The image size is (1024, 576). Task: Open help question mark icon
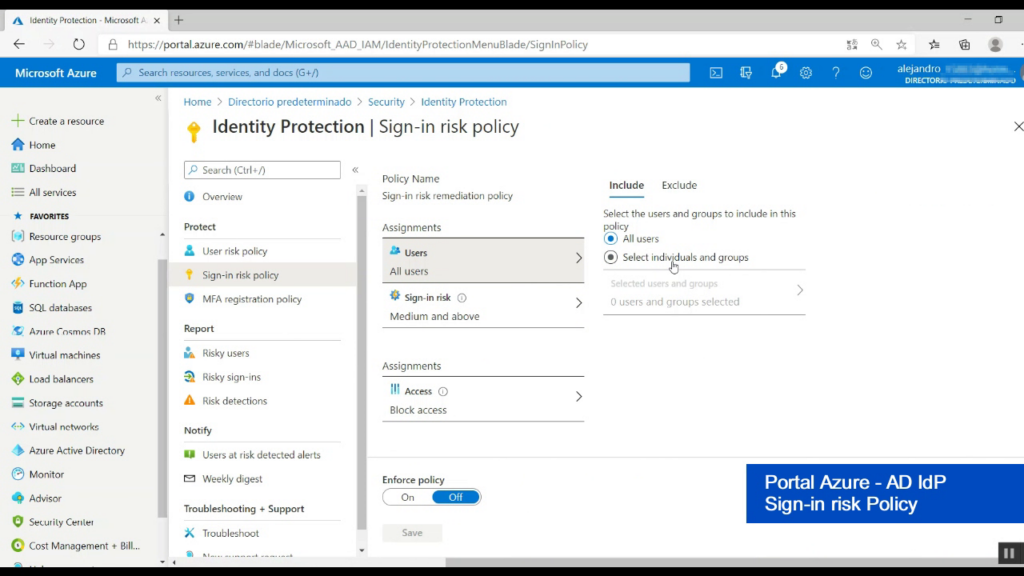click(x=836, y=72)
